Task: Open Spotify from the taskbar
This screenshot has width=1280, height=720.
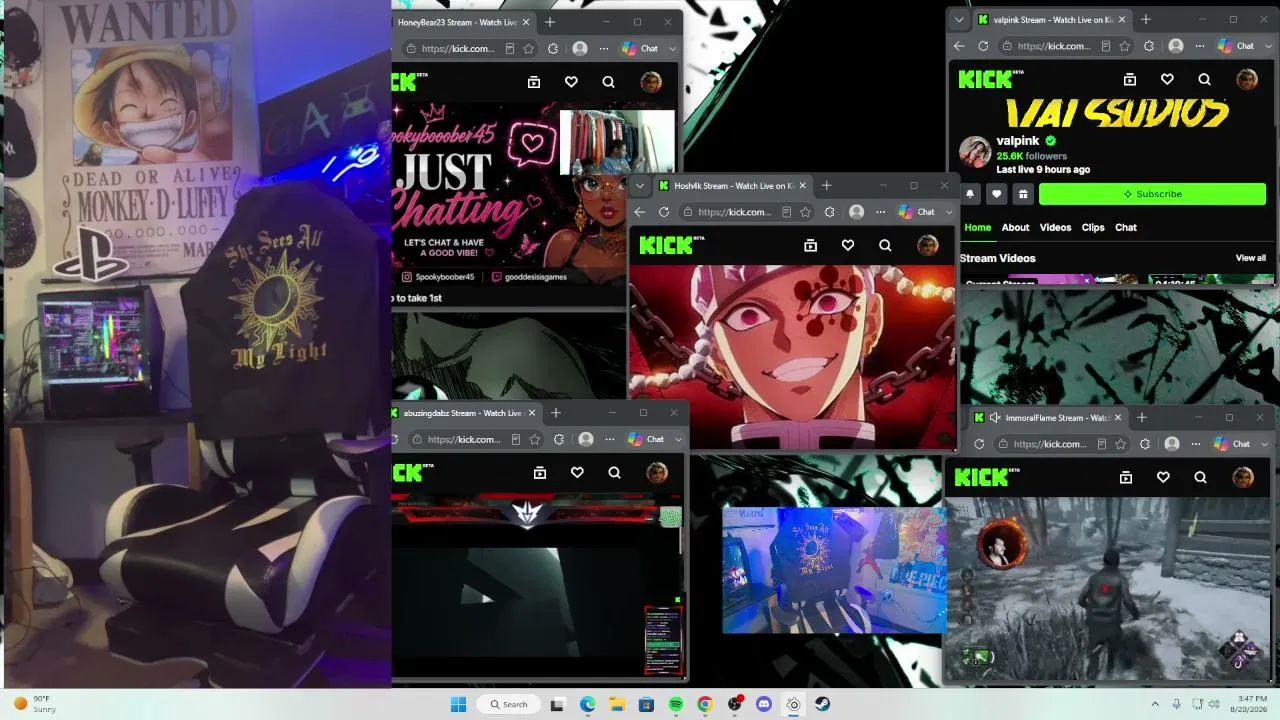Action: coord(676,704)
